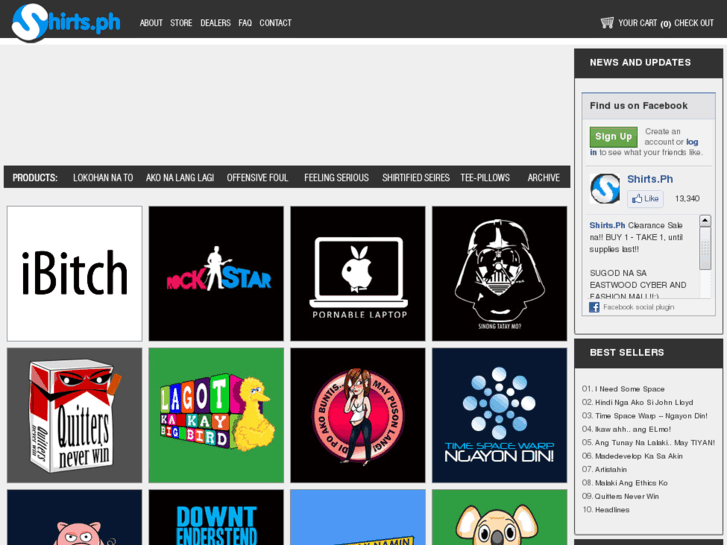727x545 pixels.
Task: Click the Shirts.Ph Facebook page avatar
Action: coord(605,188)
